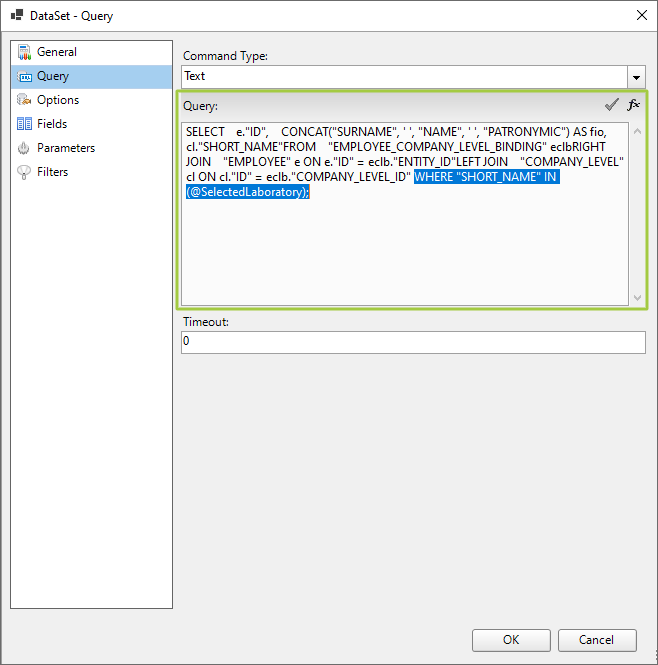
Task: Click the Fields grid icon in sidebar
Action: click(x=24, y=124)
